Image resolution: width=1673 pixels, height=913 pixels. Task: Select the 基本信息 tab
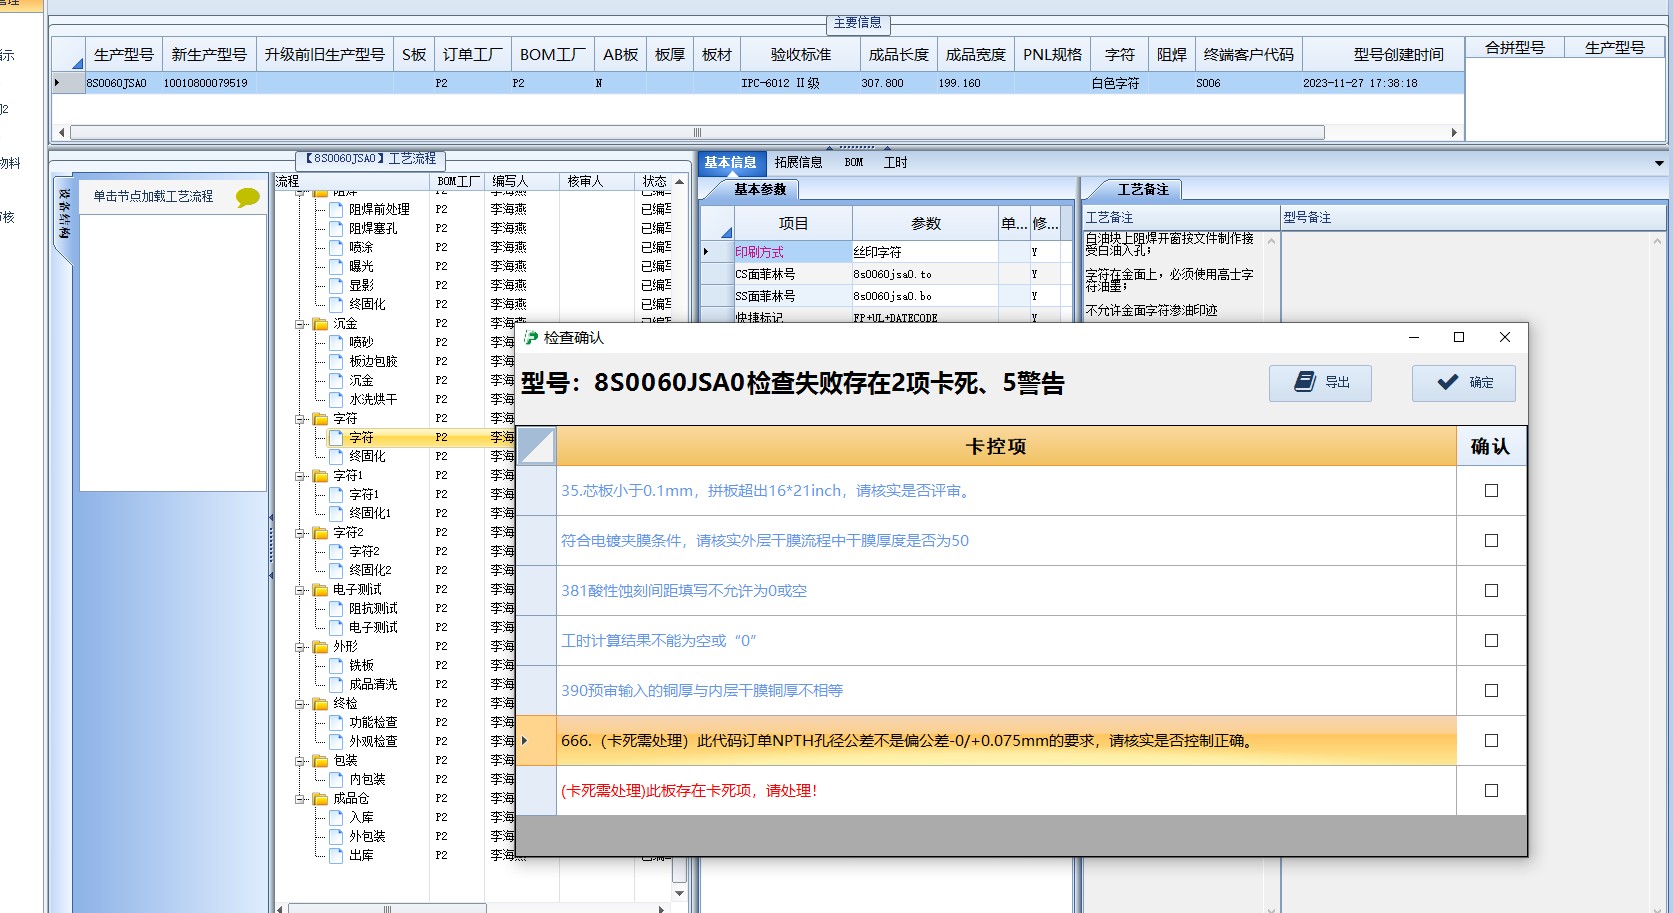point(730,163)
